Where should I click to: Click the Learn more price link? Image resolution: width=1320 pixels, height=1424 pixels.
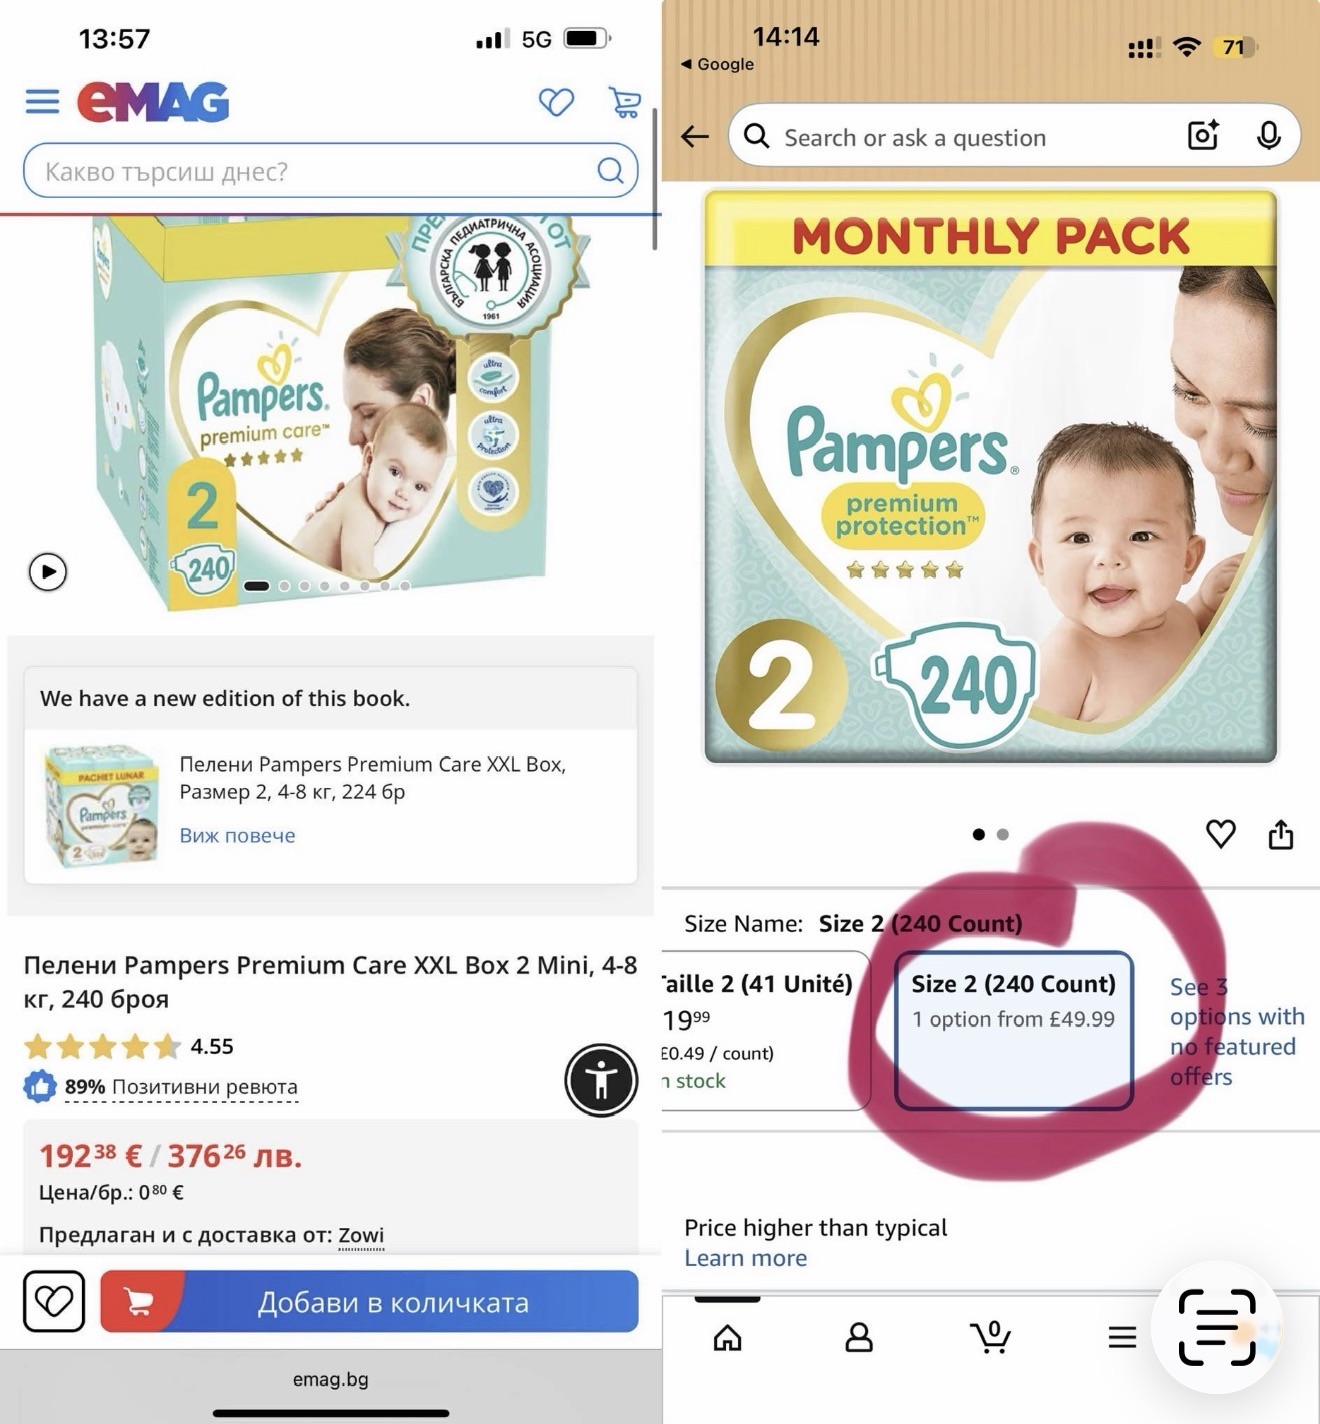coord(745,1258)
